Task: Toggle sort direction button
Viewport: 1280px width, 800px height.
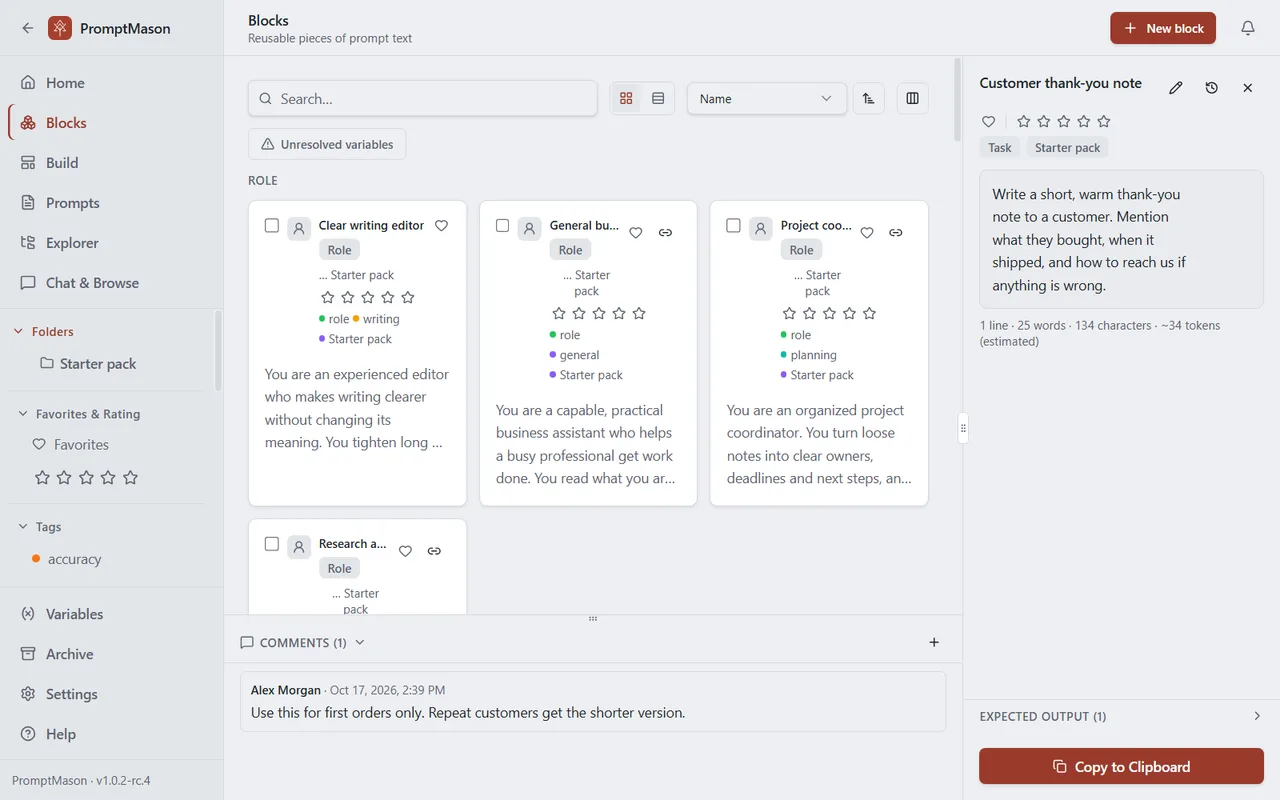Action: coord(868,98)
